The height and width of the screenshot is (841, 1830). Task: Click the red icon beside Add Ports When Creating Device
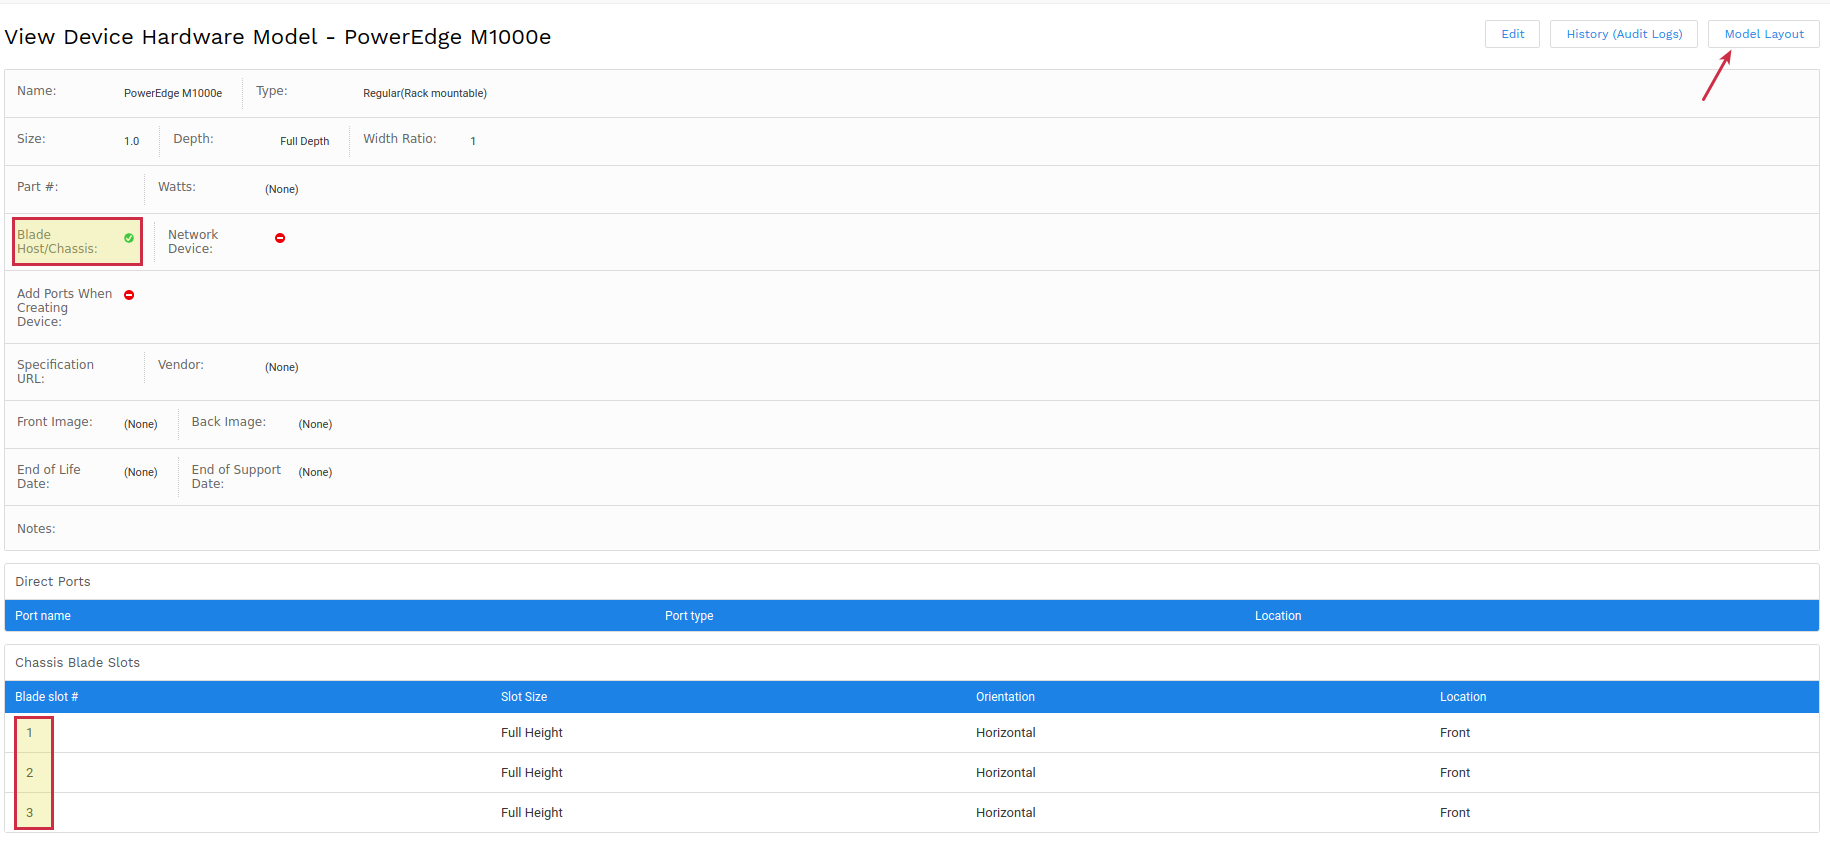pos(129,295)
